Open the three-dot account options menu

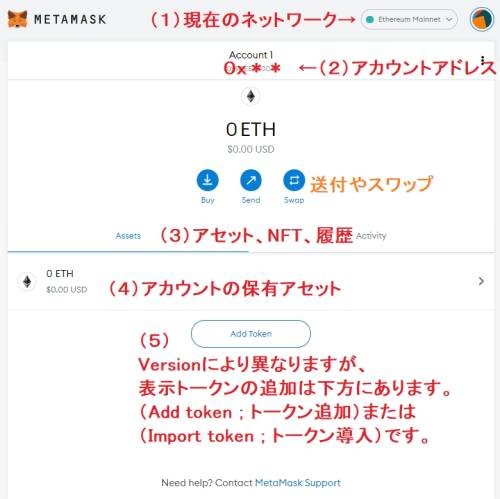pos(482,60)
